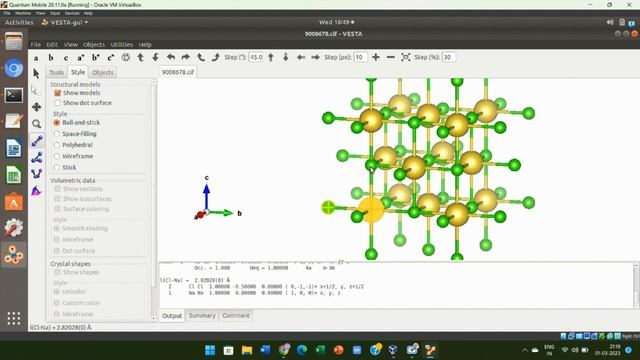Click the style panel vertical scrollbar
The height and width of the screenshot is (360, 640).
pos(153,200)
